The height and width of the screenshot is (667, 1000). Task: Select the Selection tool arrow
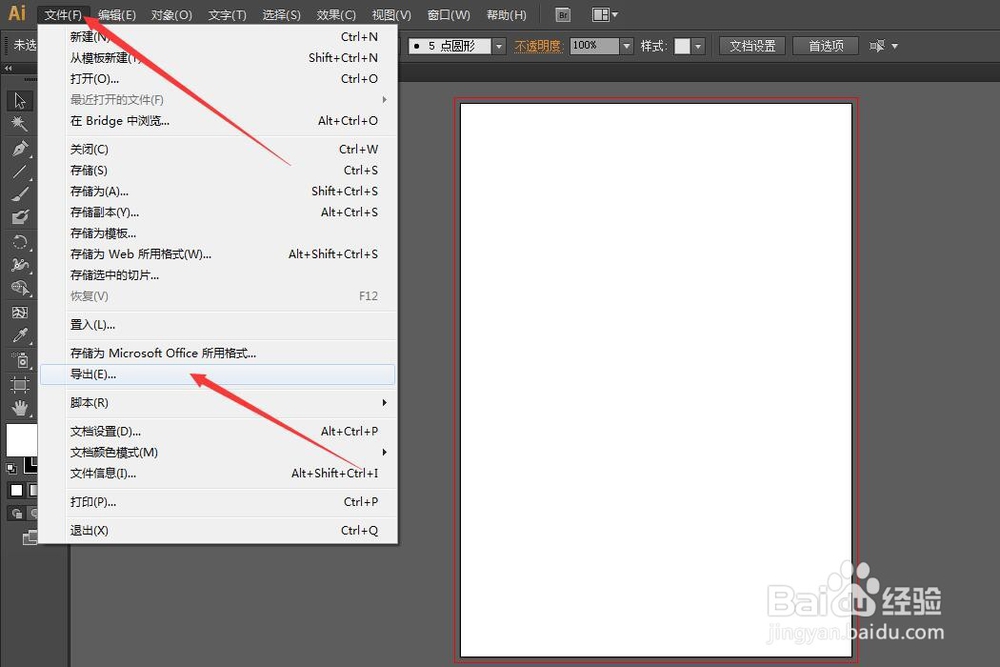20,100
